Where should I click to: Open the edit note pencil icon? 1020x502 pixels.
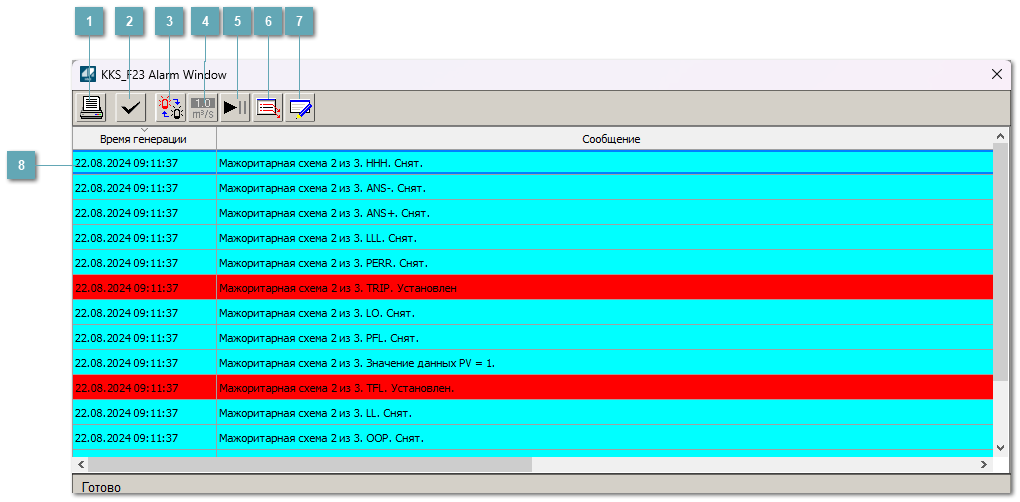click(x=300, y=107)
